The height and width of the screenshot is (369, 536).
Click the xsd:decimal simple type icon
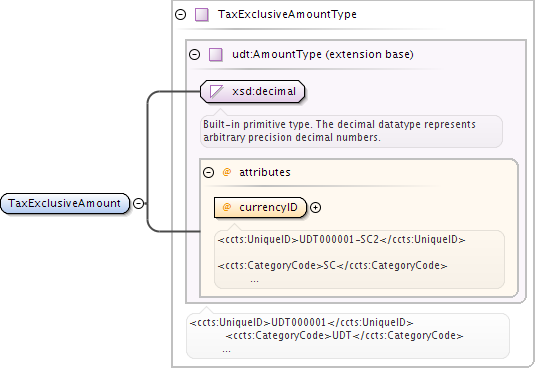[x=216, y=92]
